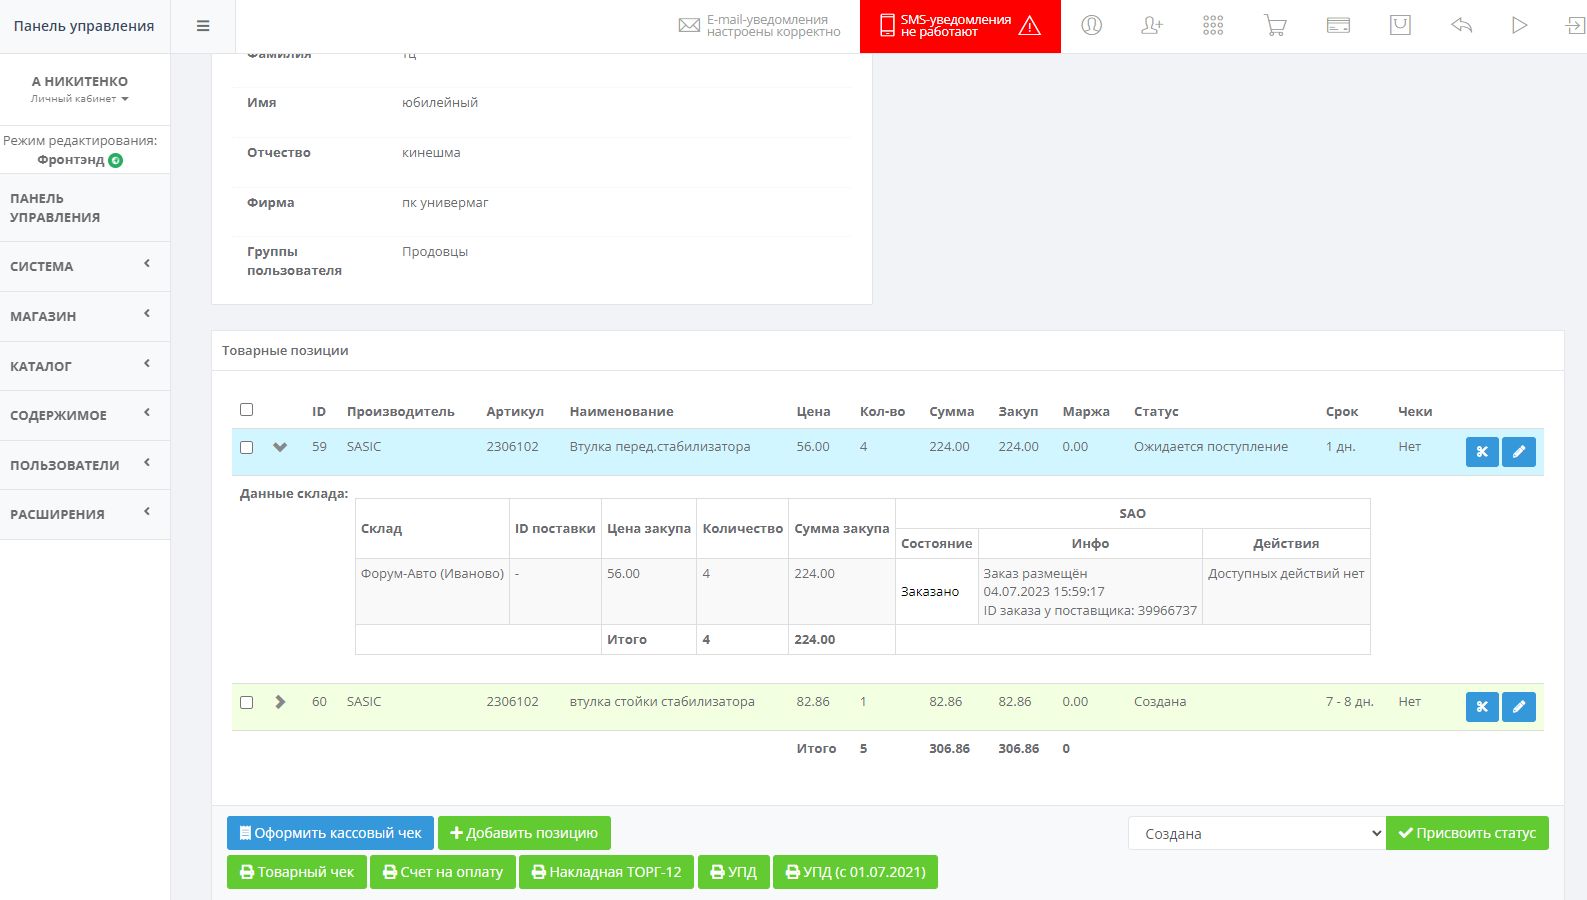Tick the checkbox for item ID 59
1587x900 pixels.
click(247, 448)
